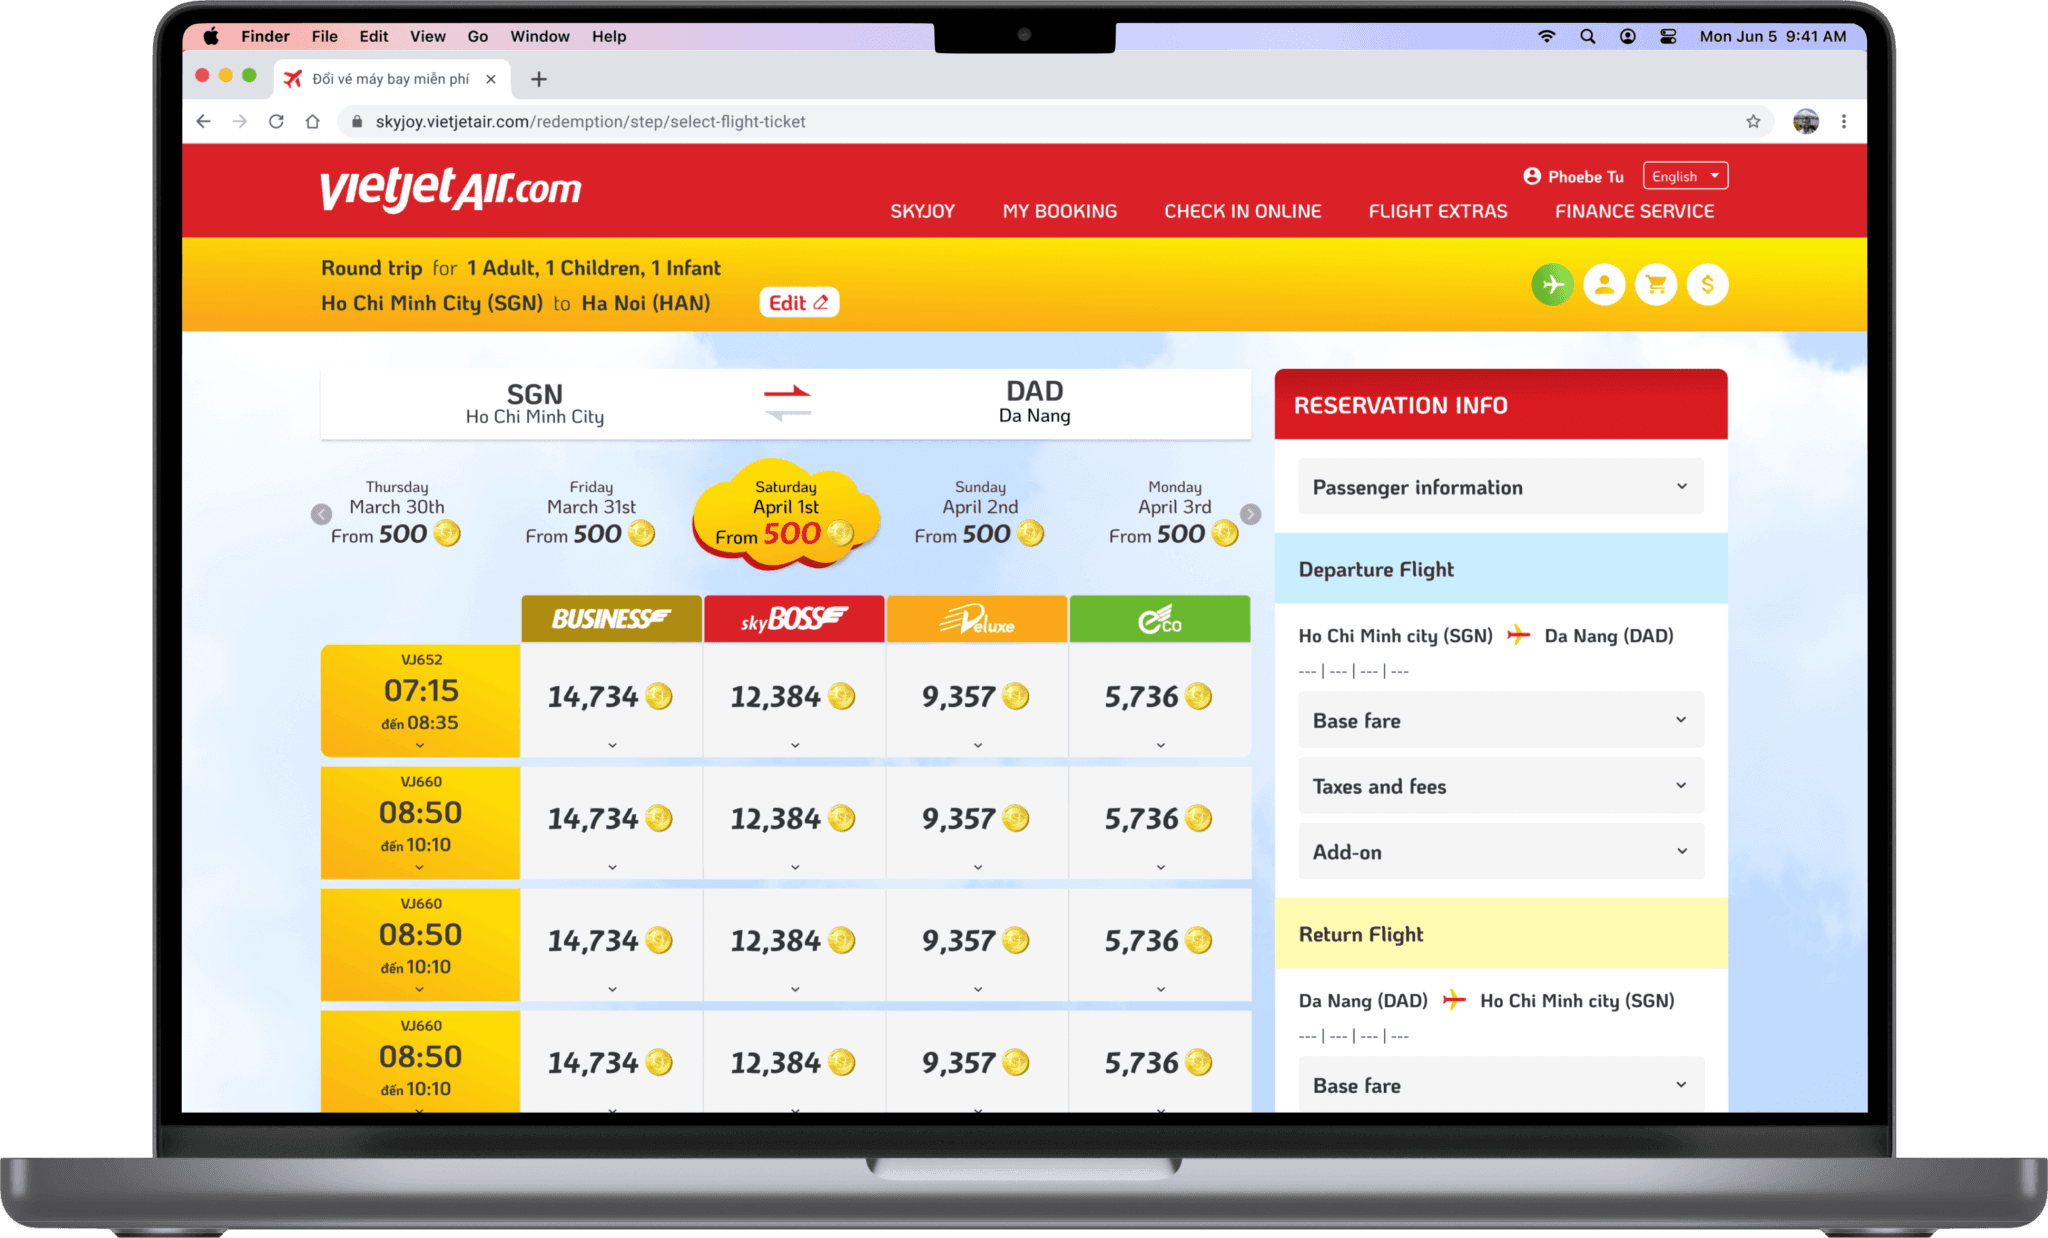The image size is (2048, 1238).
Task: Open the browser three-dot menu
Action: [1844, 121]
